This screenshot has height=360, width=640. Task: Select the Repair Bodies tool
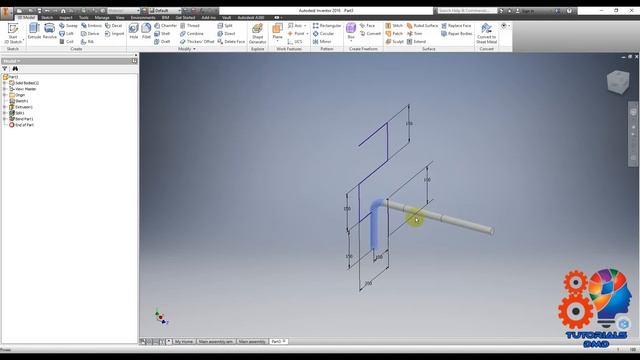coord(457,33)
